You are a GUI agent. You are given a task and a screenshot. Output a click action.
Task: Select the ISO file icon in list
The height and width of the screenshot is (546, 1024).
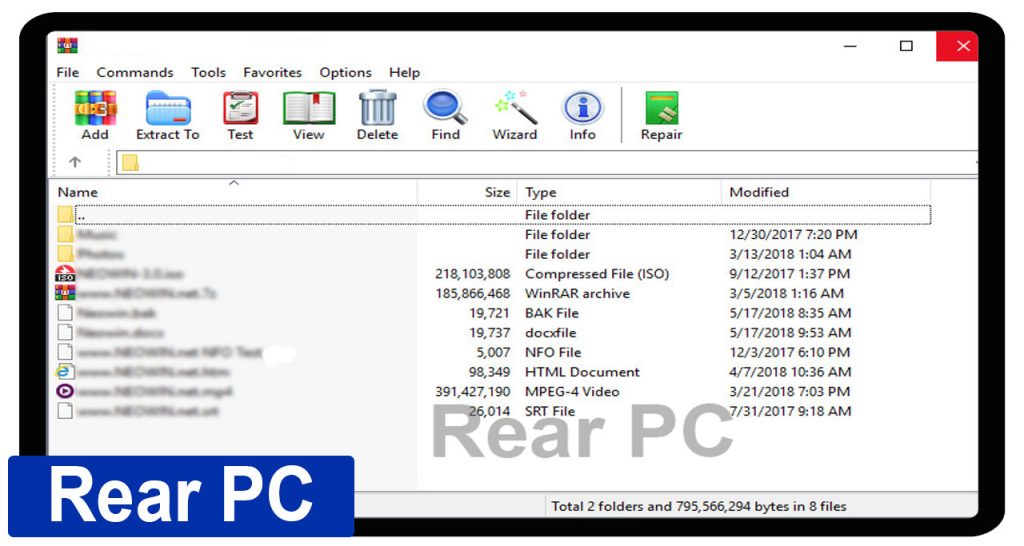point(65,274)
